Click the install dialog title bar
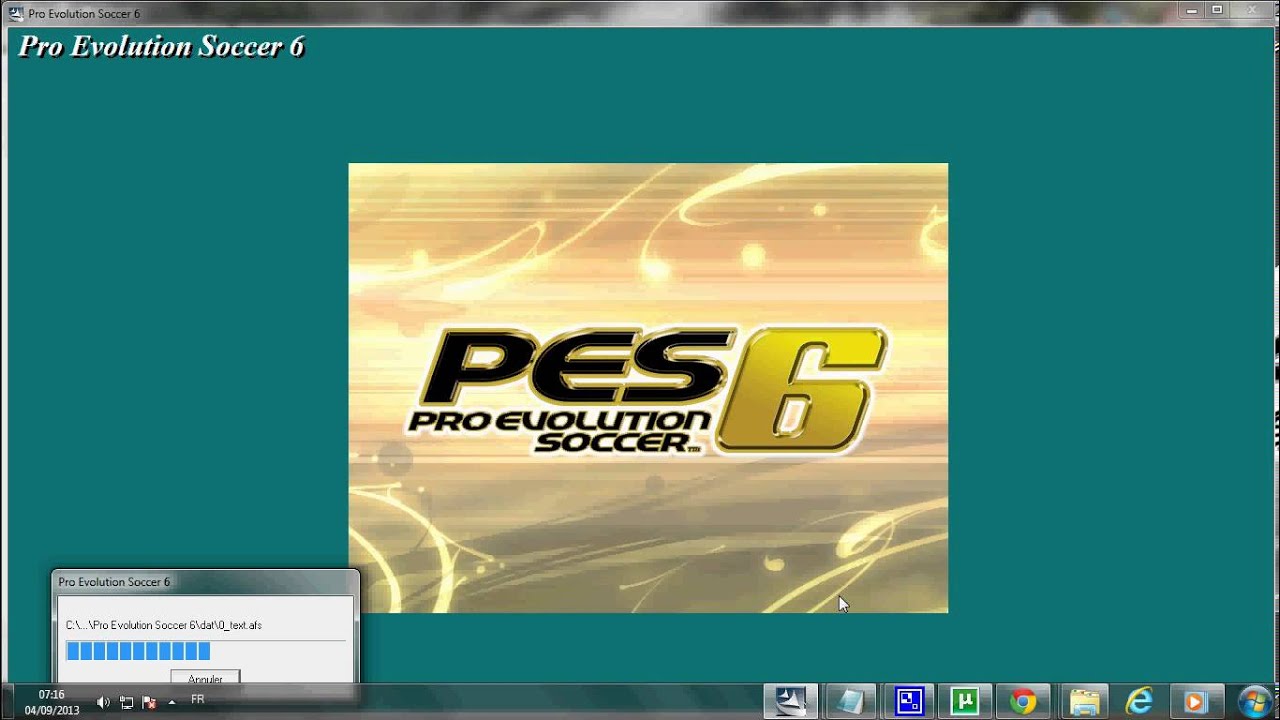The width and height of the screenshot is (1280, 720). 205,581
